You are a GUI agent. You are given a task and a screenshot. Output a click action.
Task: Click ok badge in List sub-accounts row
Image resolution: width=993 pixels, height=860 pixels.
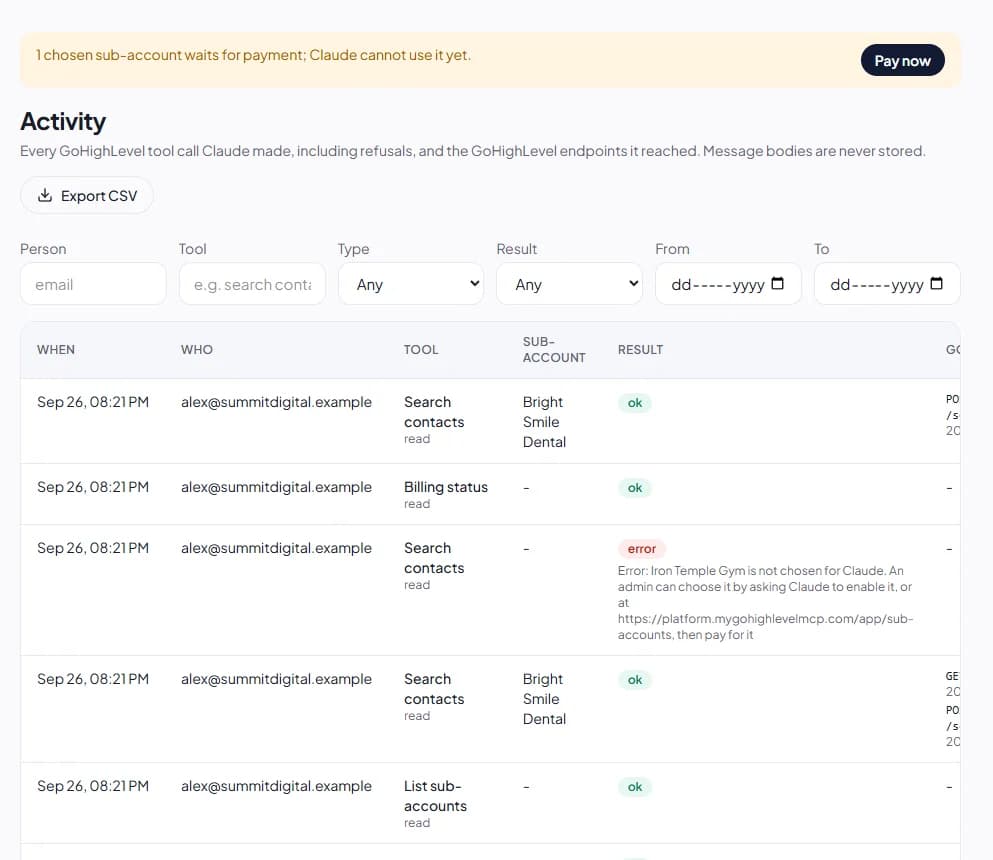tap(635, 787)
